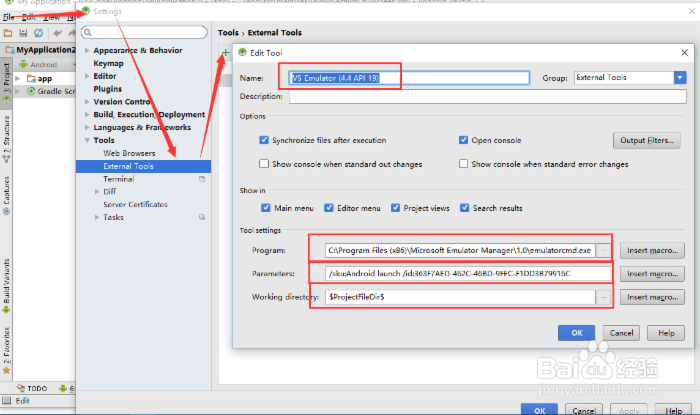700x415 pixels.
Task: Close the Edit Tool dialog
Action: point(684,53)
